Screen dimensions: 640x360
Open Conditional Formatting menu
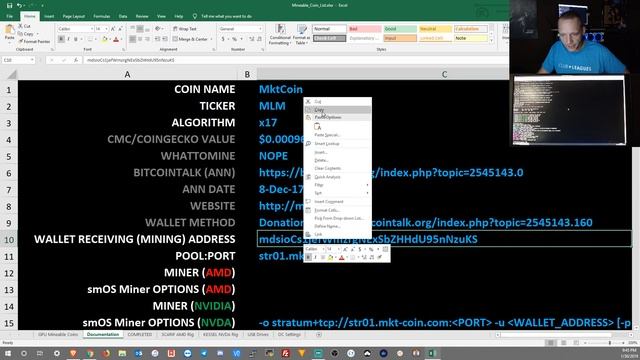(280, 35)
